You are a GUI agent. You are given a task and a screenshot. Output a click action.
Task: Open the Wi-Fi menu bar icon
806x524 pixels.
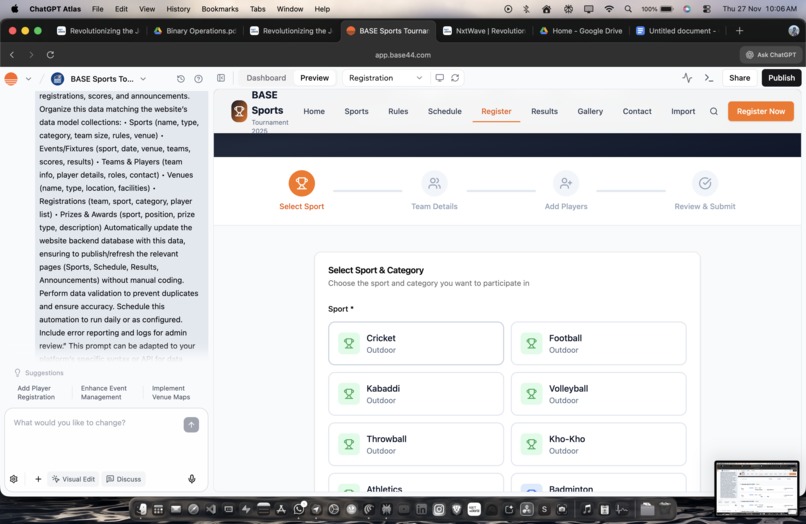coord(609,9)
